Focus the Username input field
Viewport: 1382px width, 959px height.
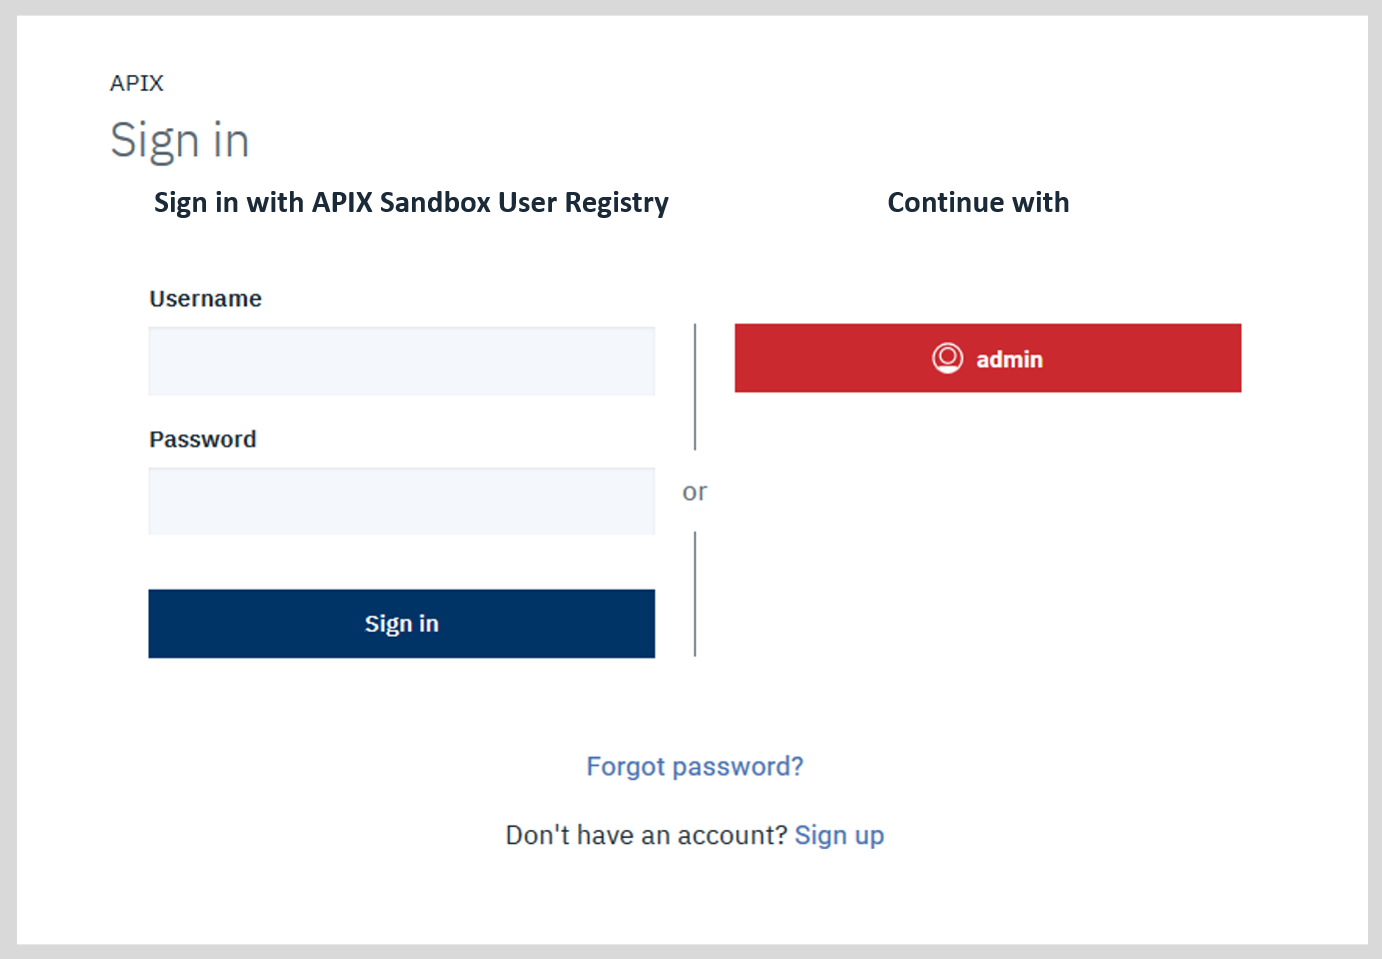pyautogui.click(x=402, y=361)
